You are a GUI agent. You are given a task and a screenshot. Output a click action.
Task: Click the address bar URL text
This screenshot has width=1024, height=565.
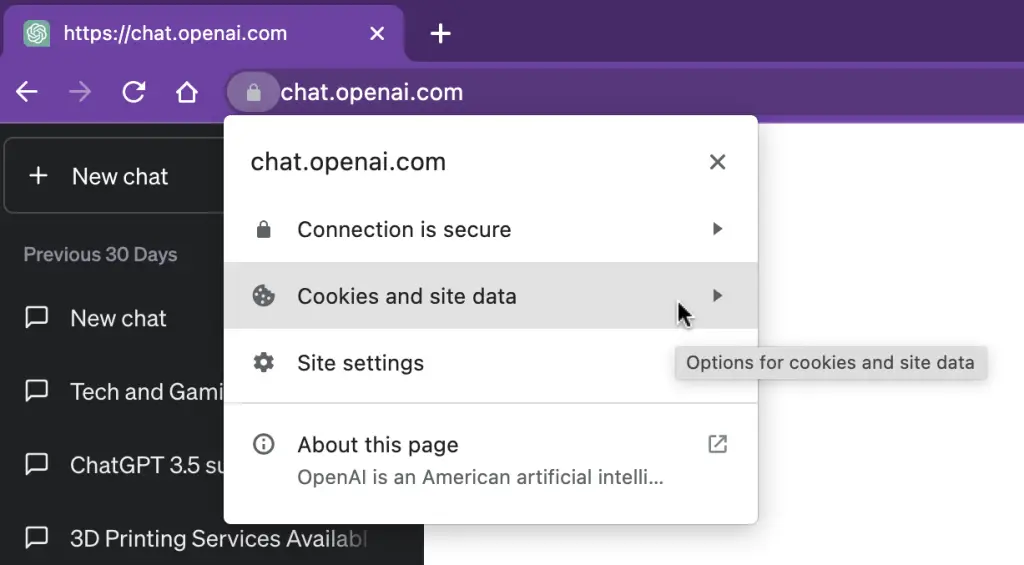pyautogui.click(x=372, y=92)
